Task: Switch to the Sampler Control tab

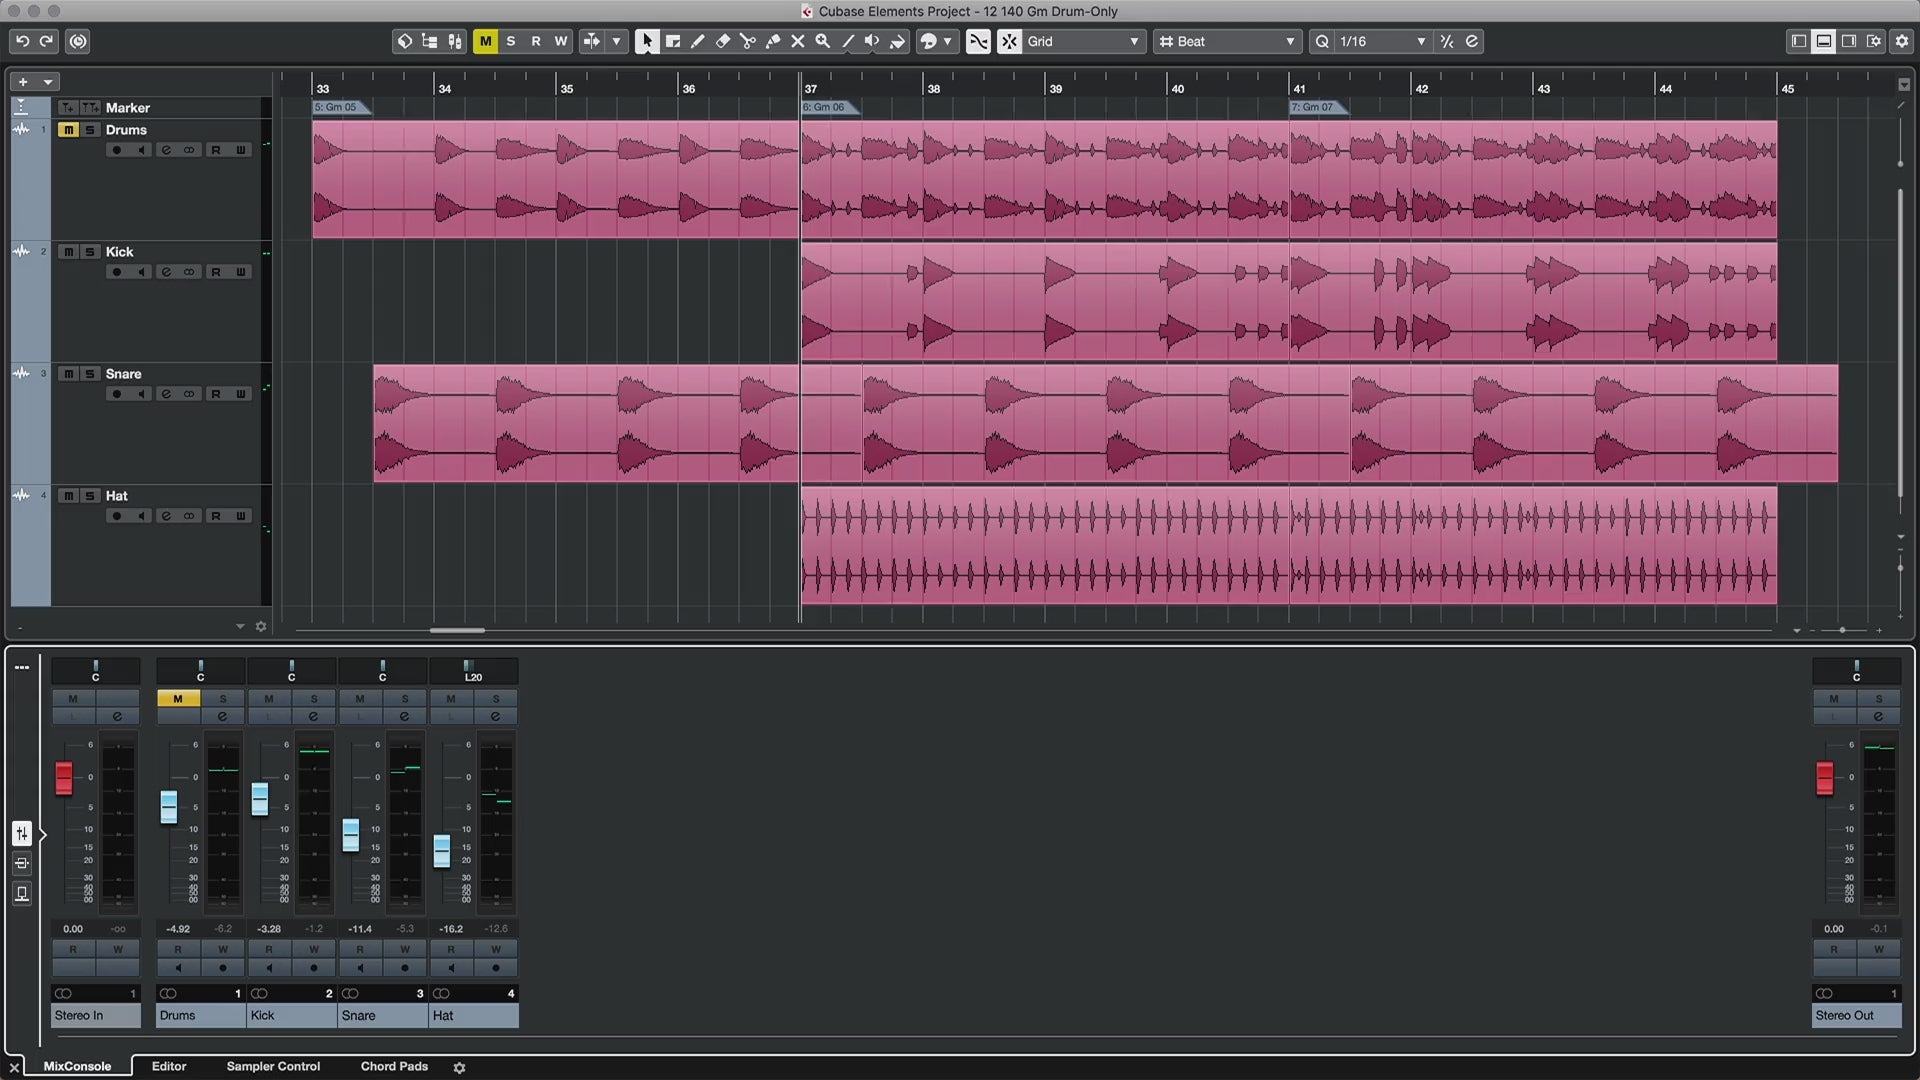Action: coord(273,1066)
